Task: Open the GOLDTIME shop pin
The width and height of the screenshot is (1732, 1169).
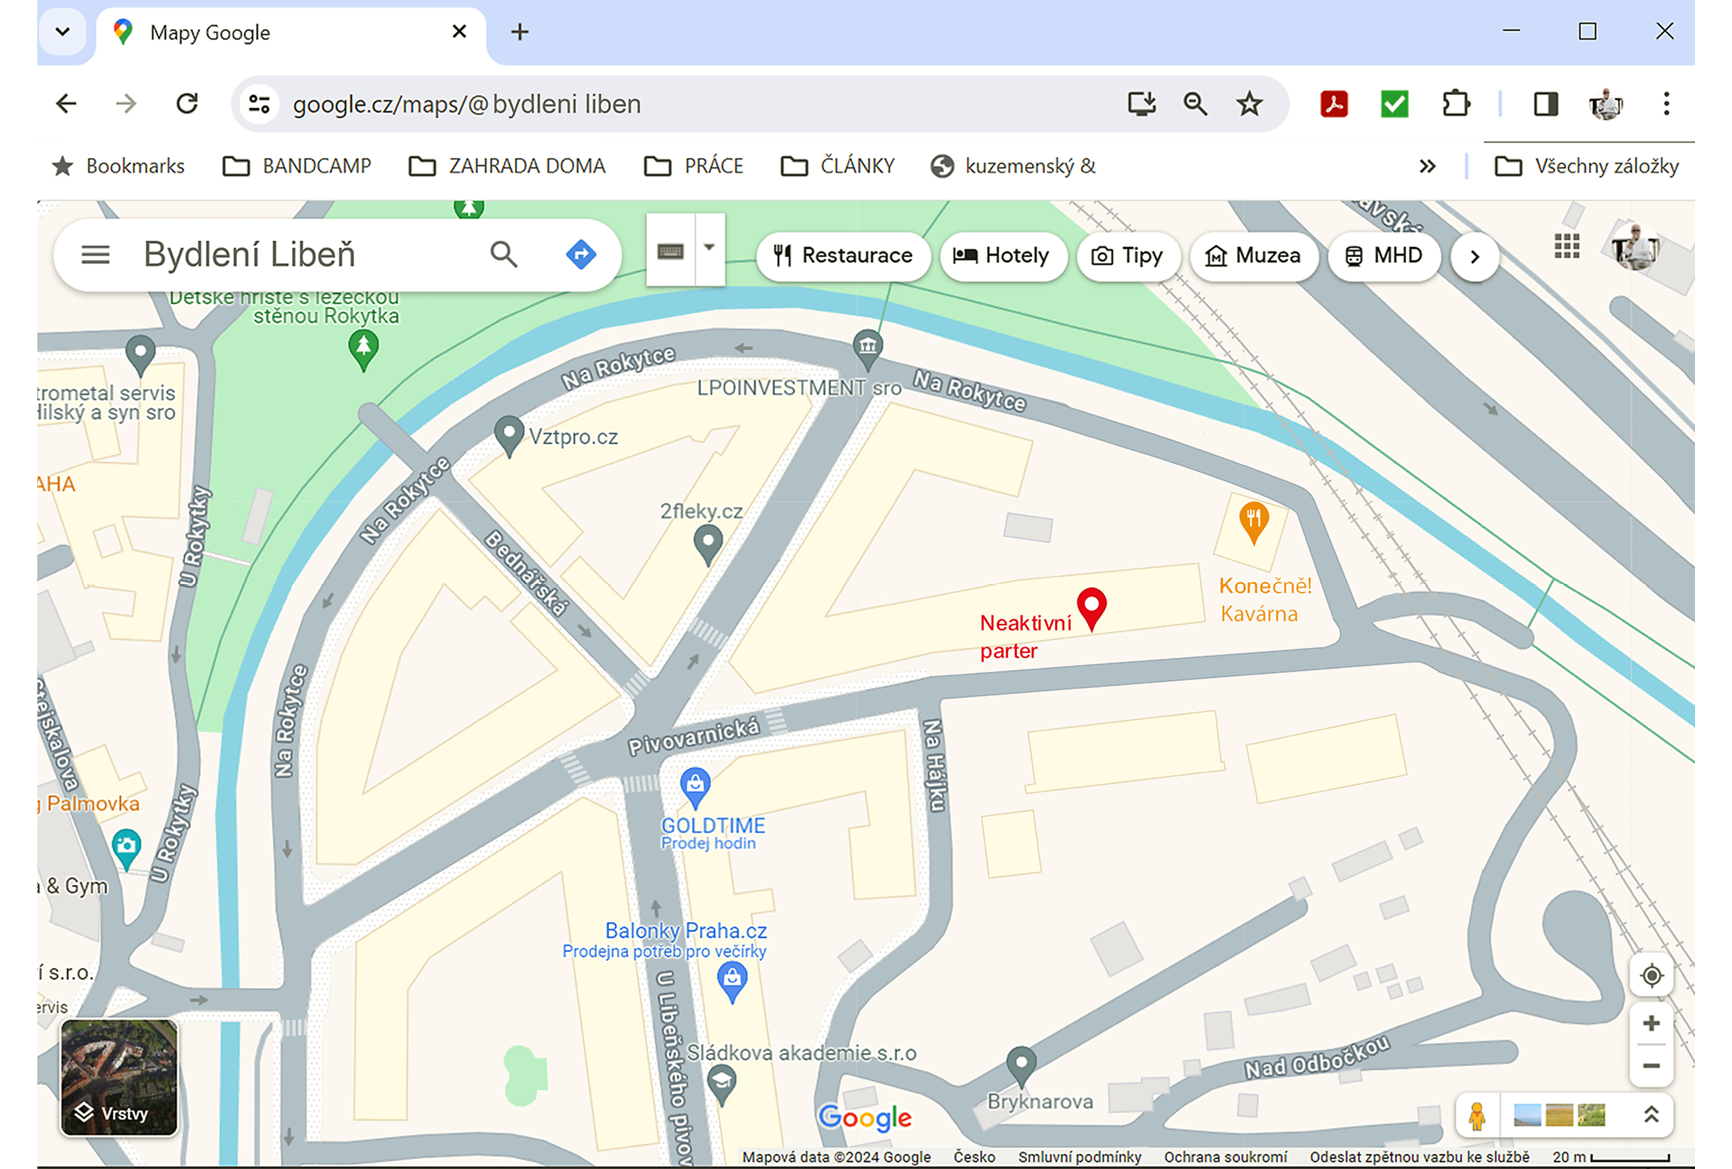Action: pos(695,787)
